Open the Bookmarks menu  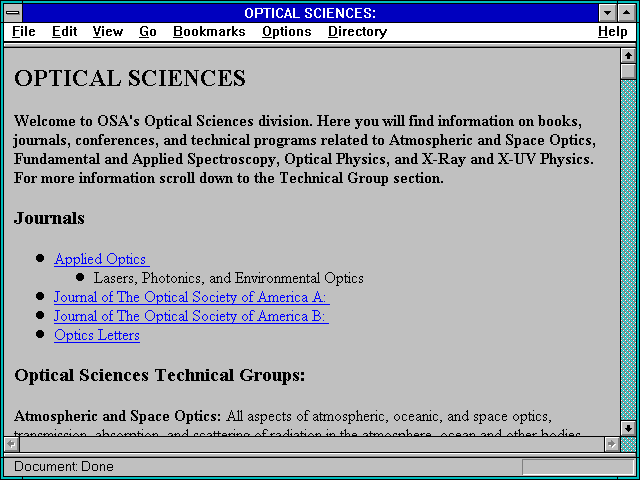point(209,32)
